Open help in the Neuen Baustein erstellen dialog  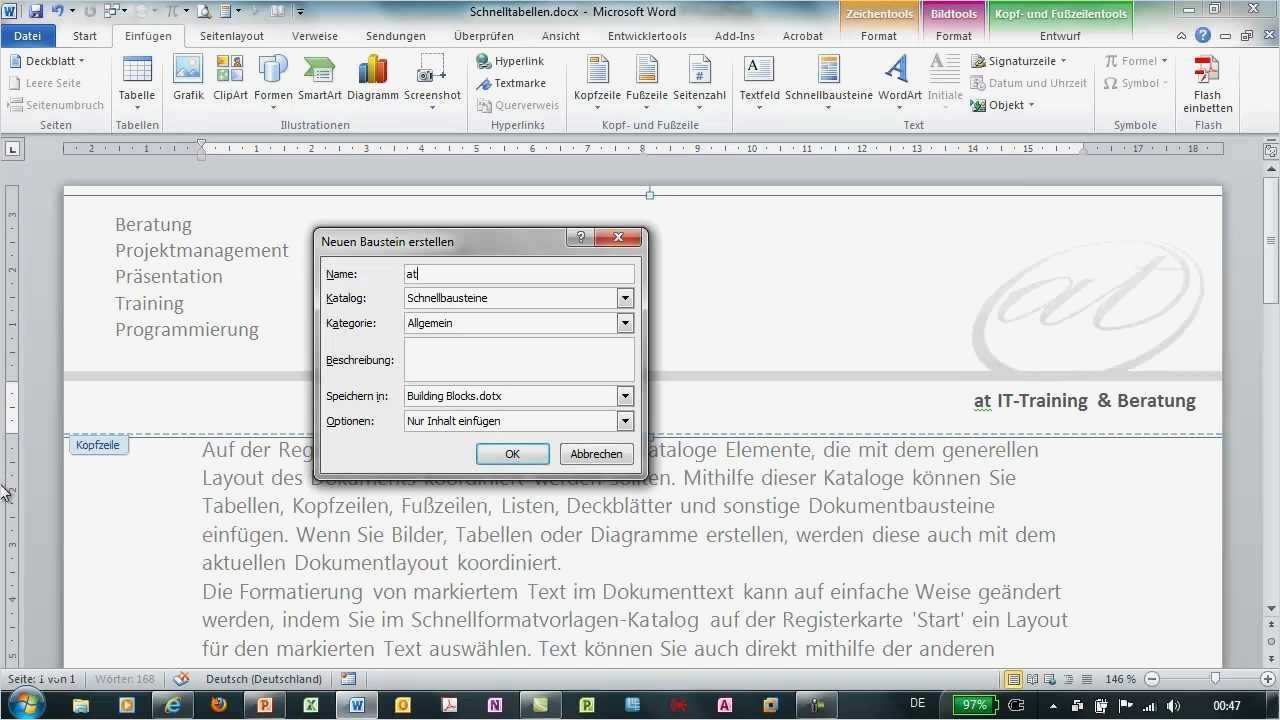(580, 238)
